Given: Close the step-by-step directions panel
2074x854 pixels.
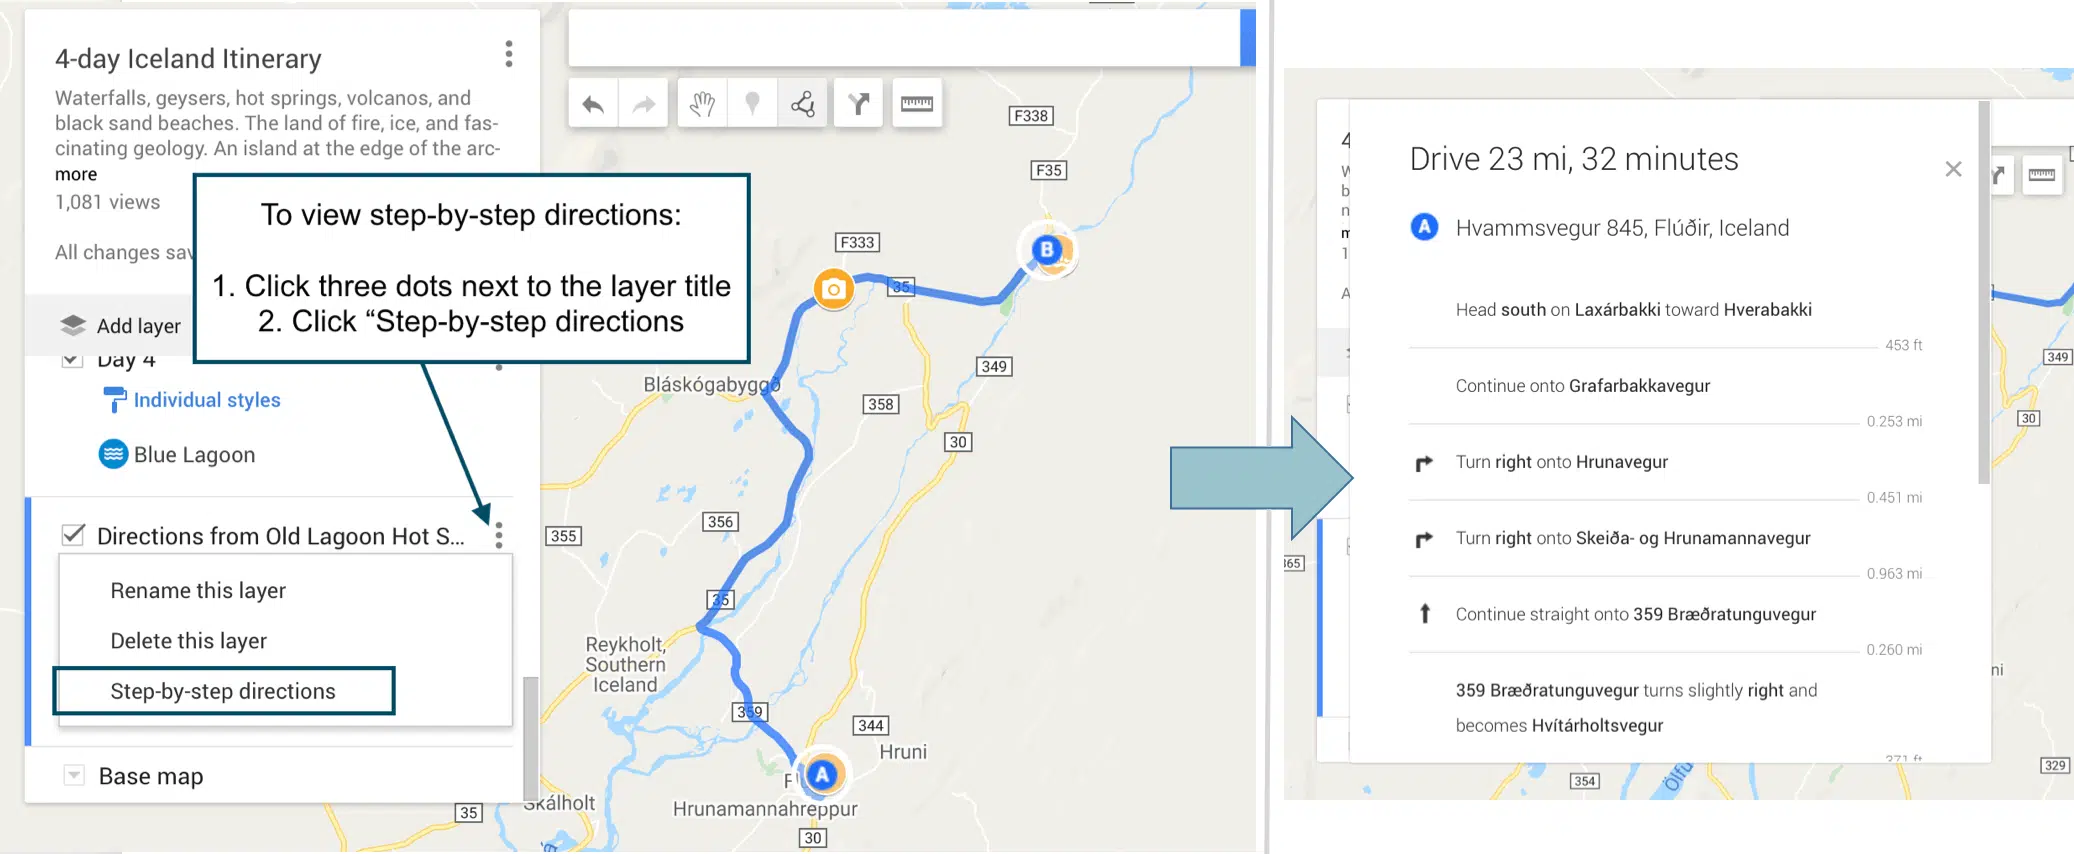Looking at the screenshot, I should (x=1953, y=169).
